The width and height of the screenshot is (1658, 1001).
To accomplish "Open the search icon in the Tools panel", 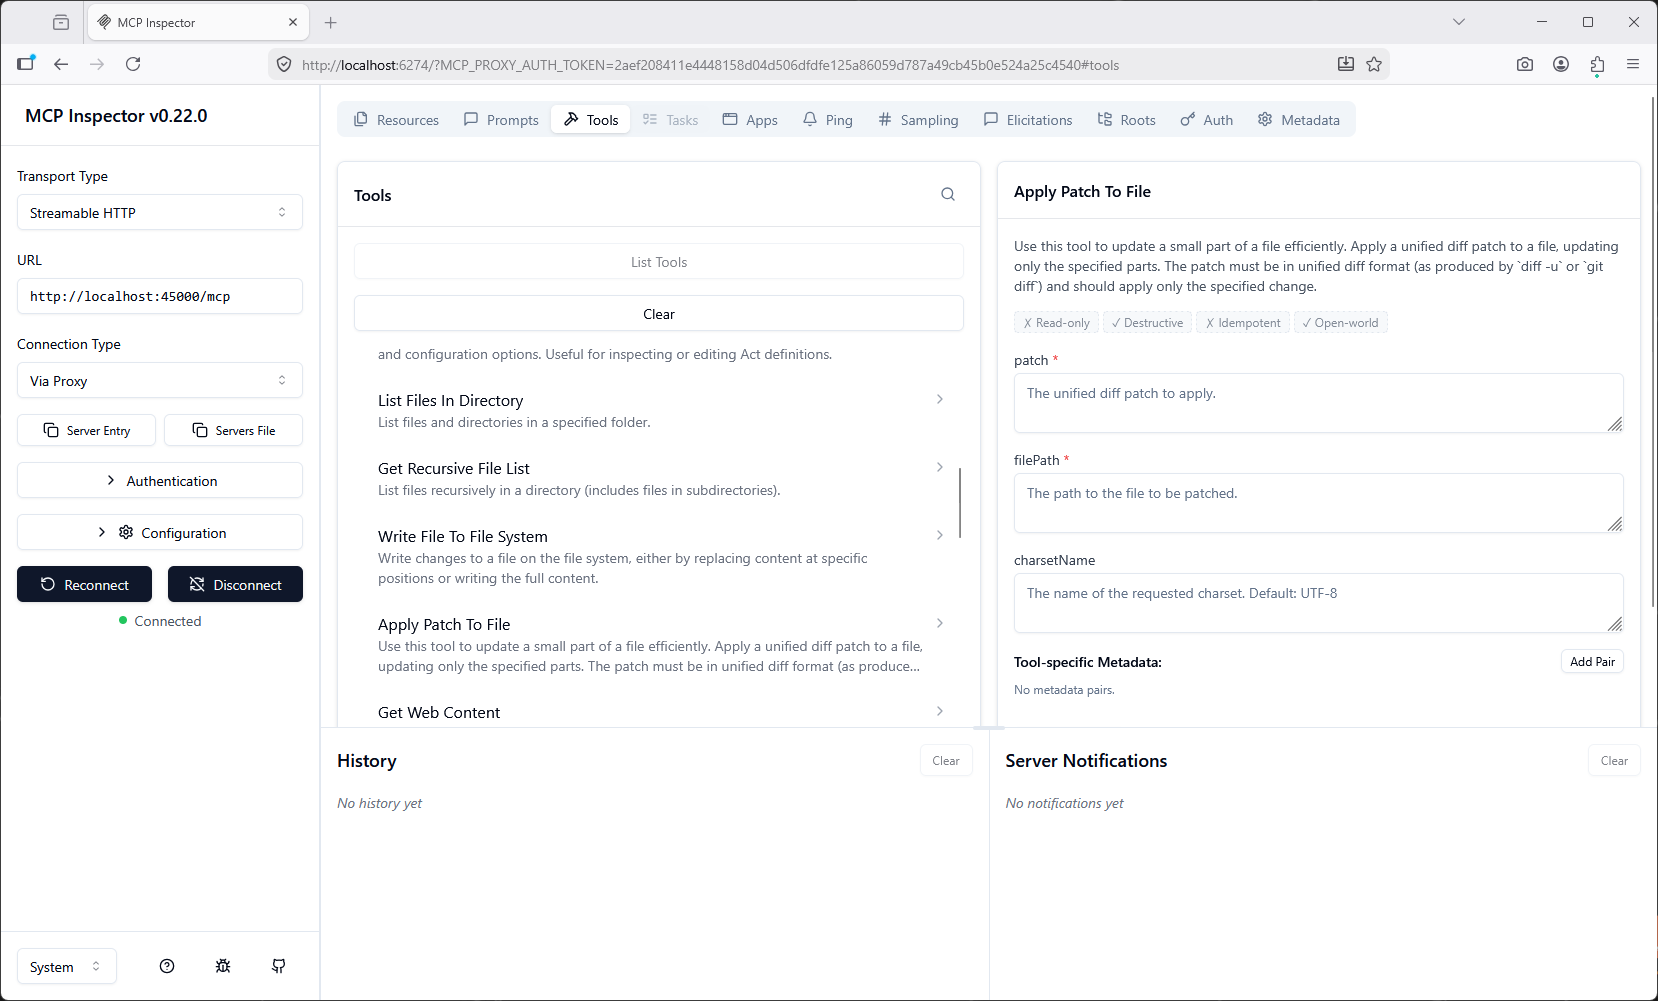I will (x=948, y=195).
